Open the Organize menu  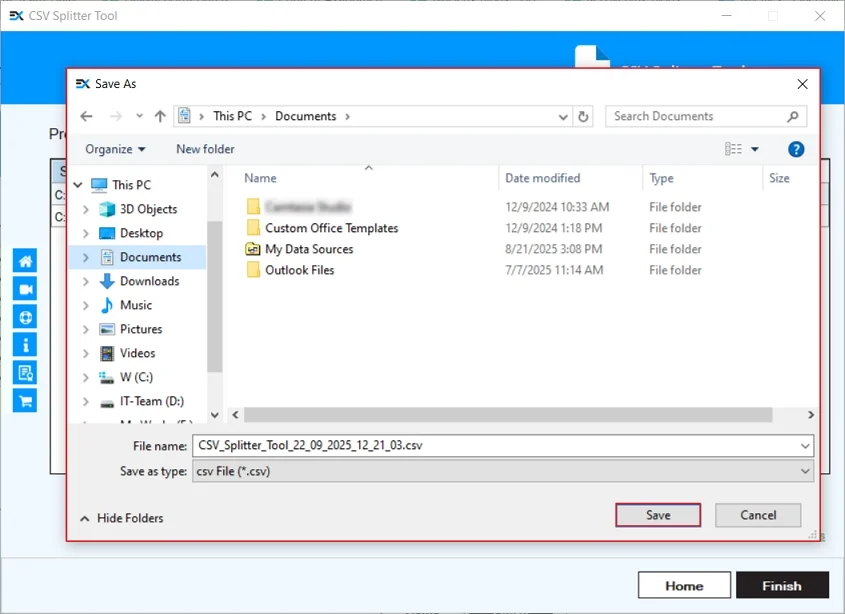point(115,149)
